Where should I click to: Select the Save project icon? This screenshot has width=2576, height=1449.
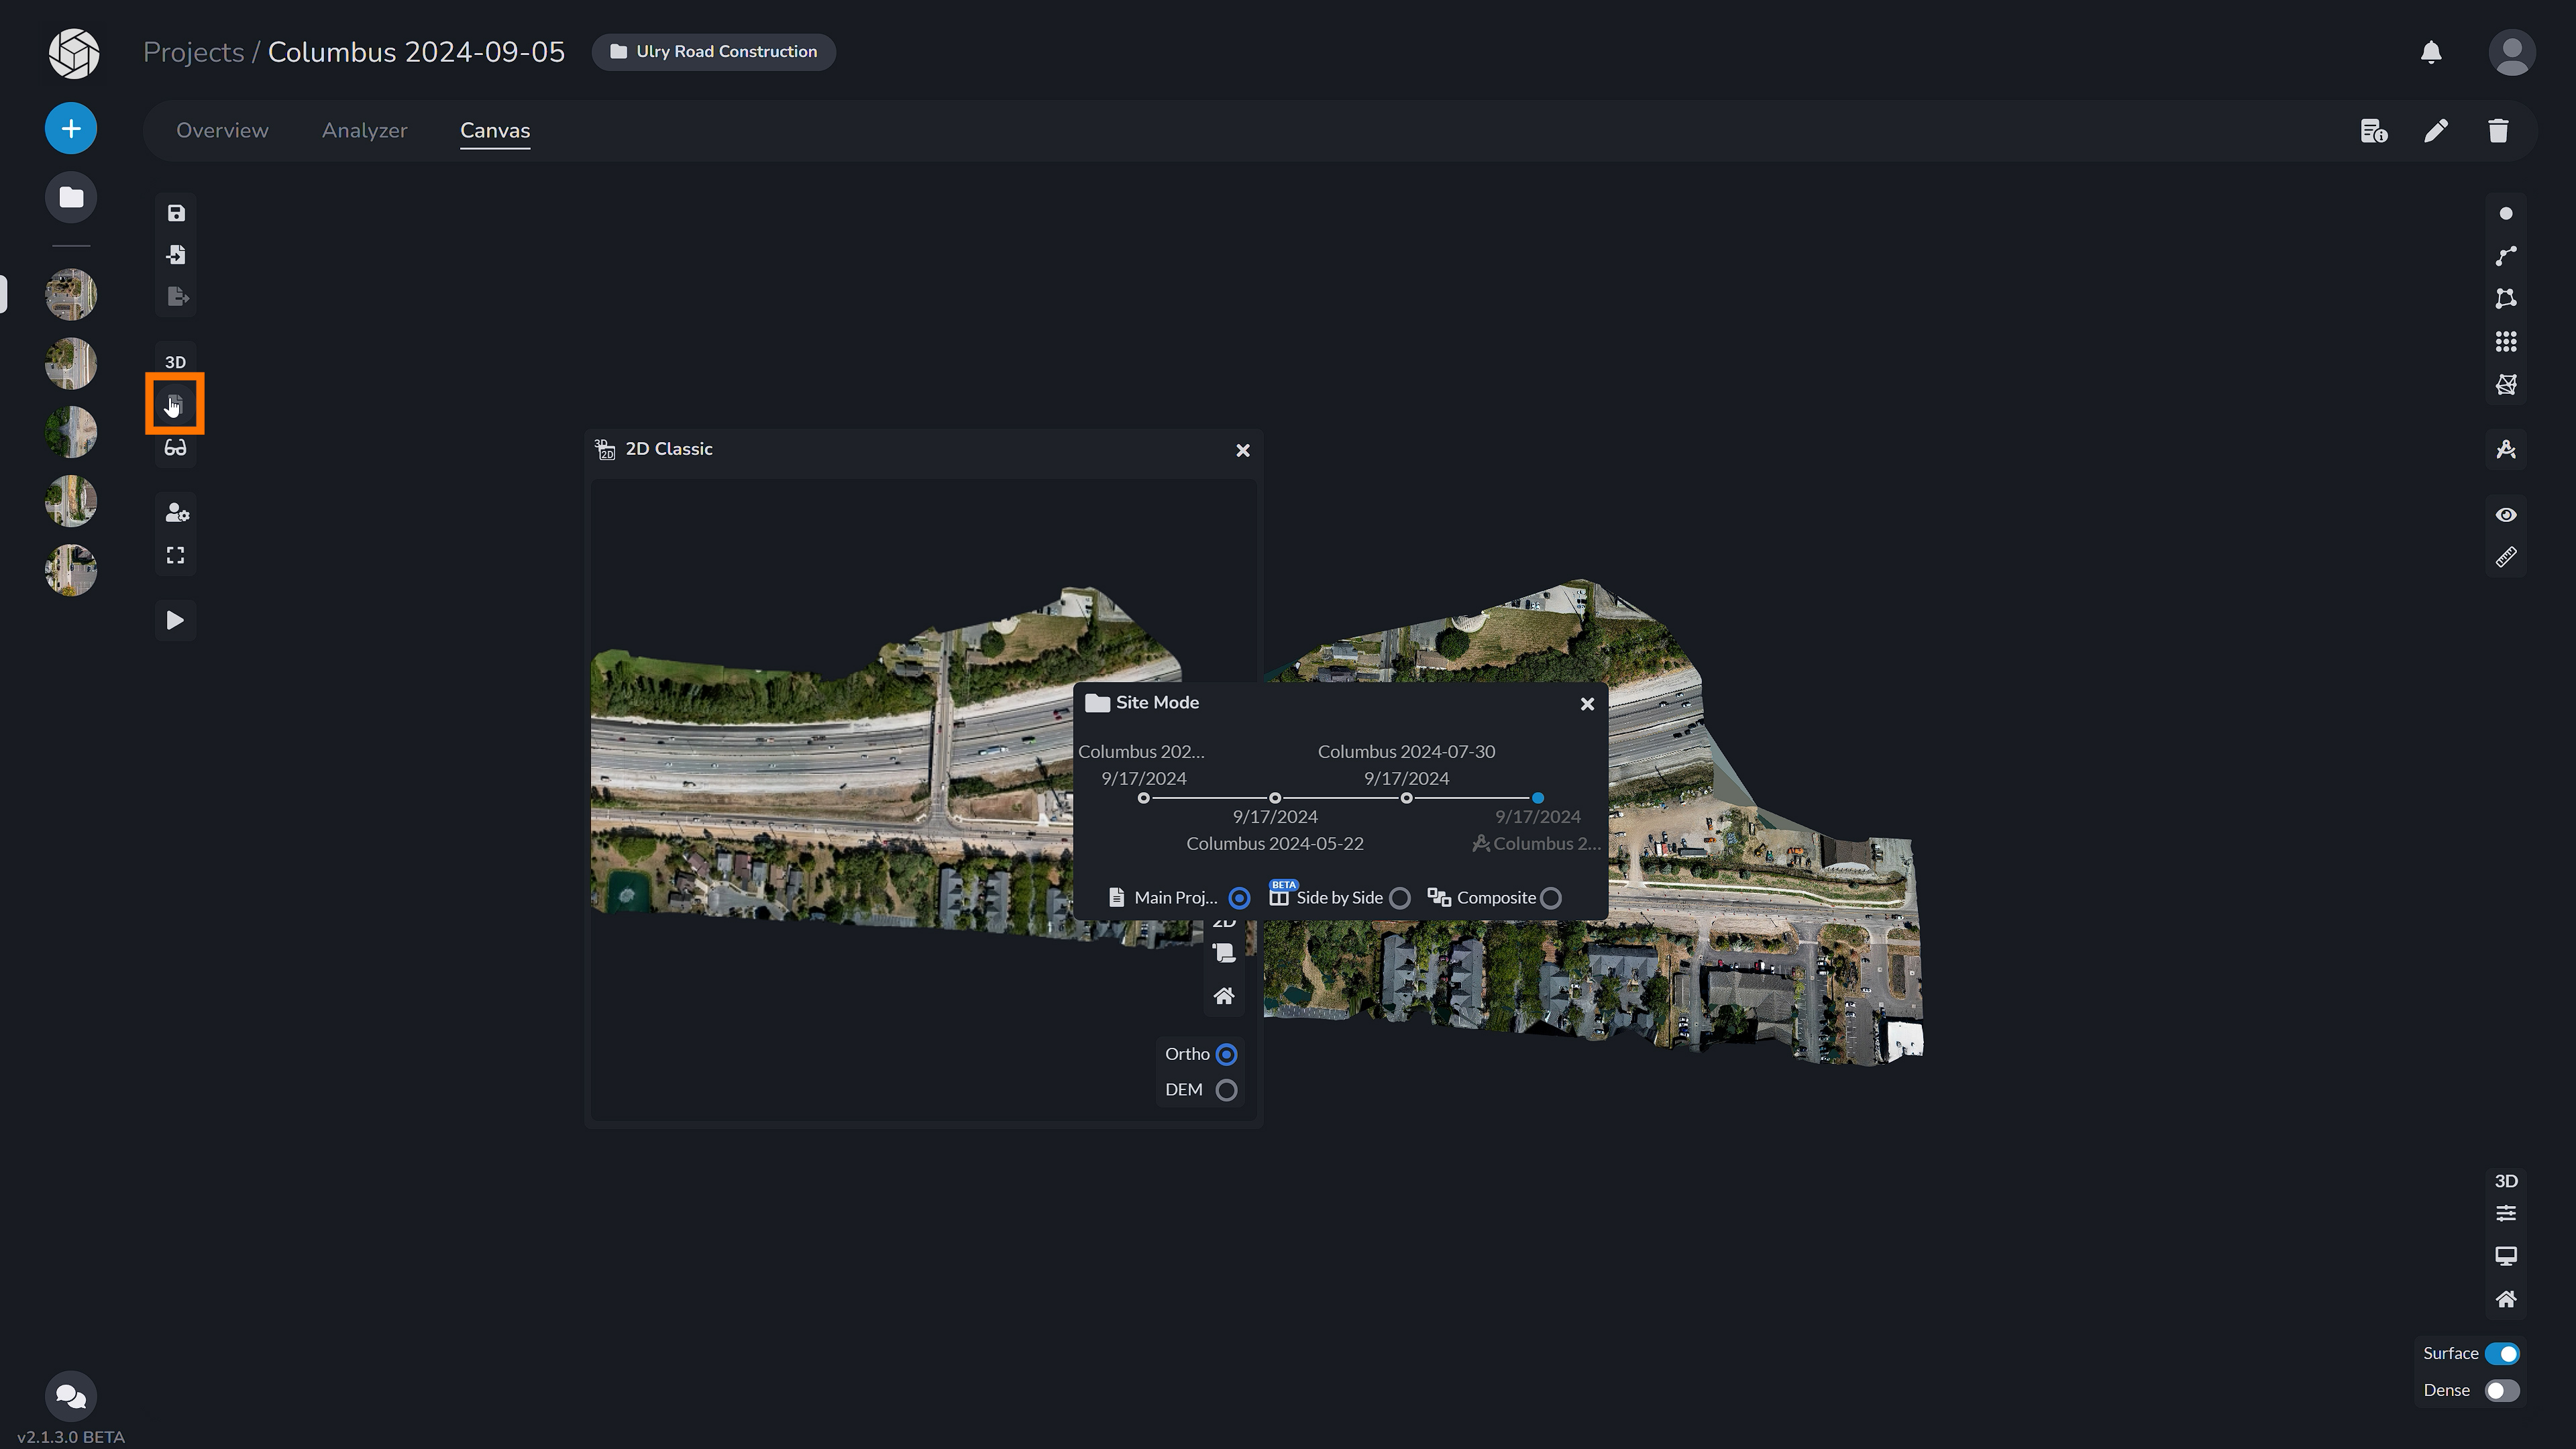pos(175,213)
